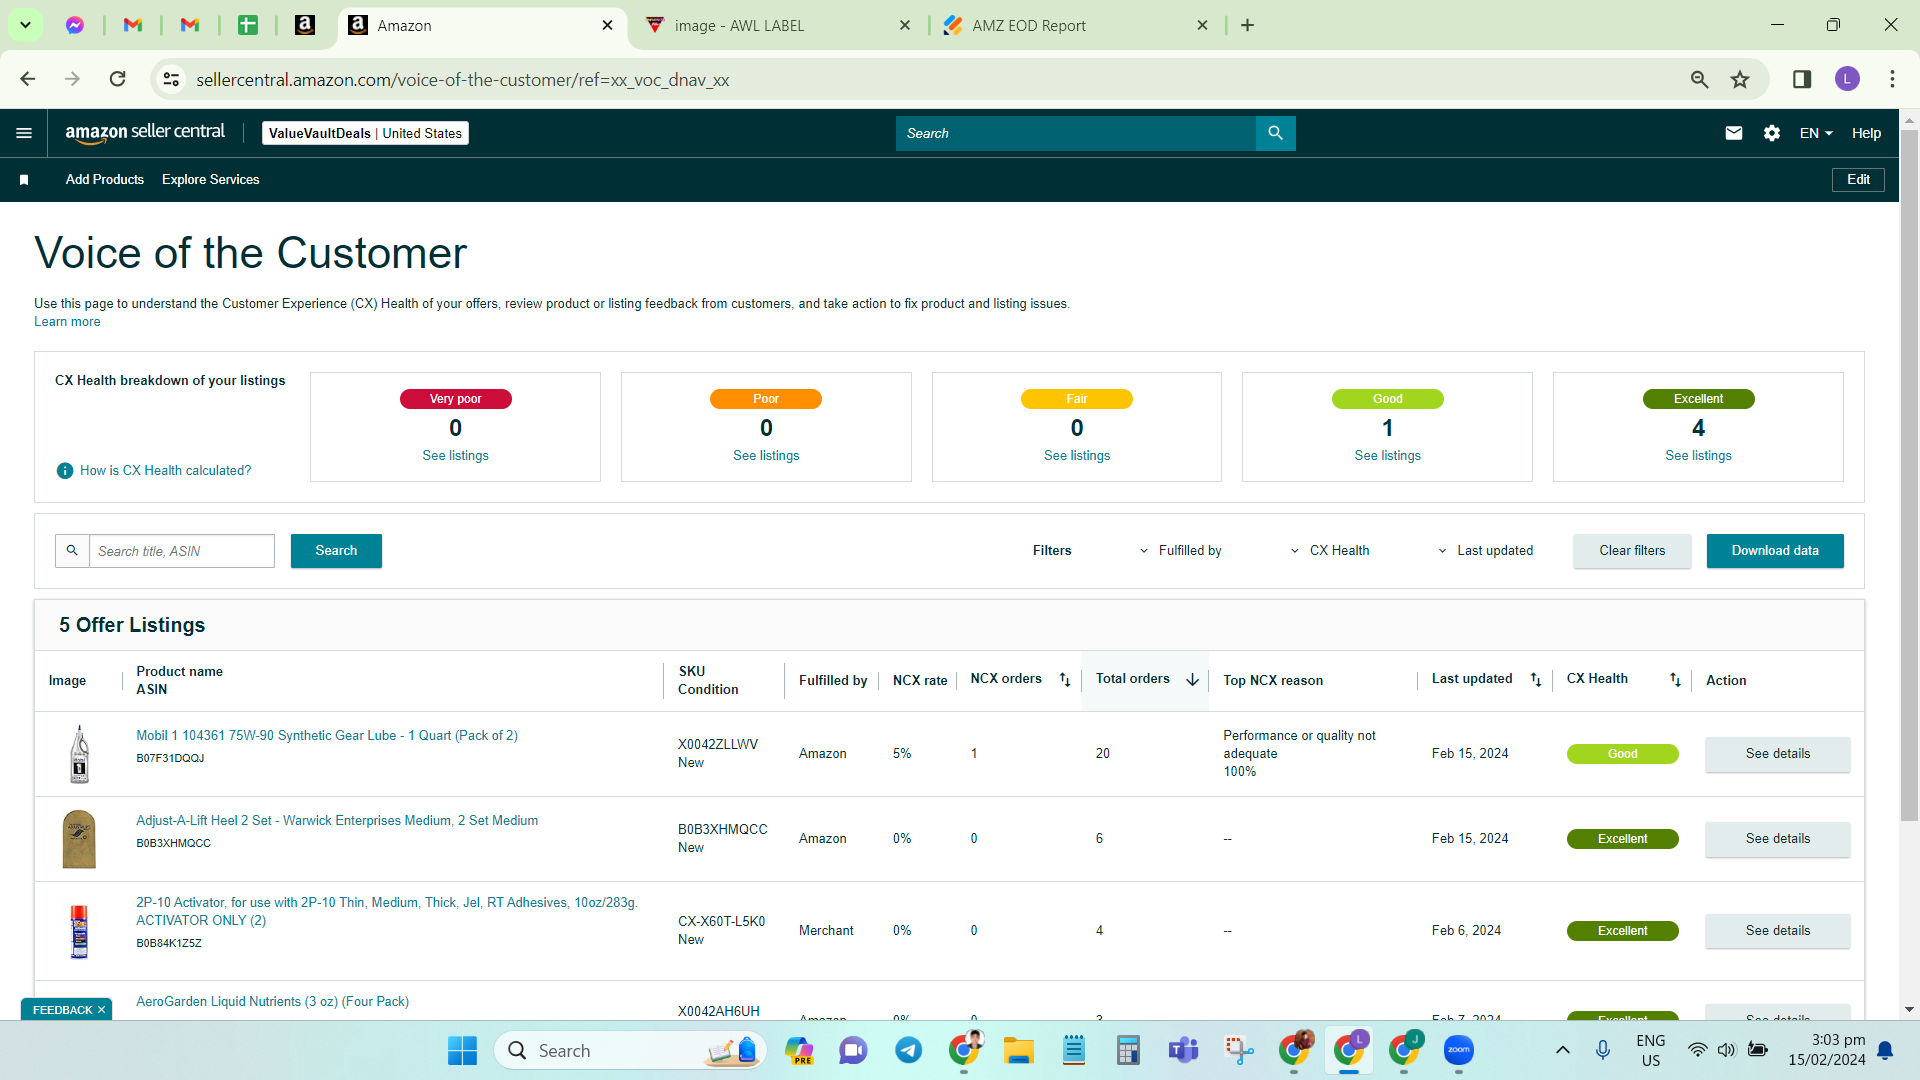Open the Seller Central mail messages icon
This screenshot has width=1920, height=1080.
click(x=1734, y=133)
